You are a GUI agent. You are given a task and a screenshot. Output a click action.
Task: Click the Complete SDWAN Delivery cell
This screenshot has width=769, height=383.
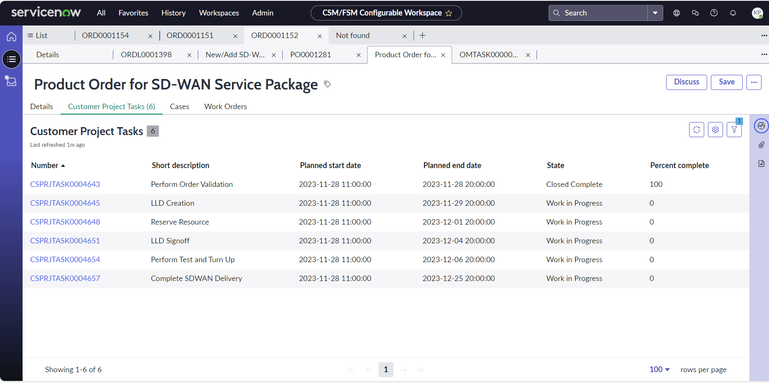click(x=196, y=279)
